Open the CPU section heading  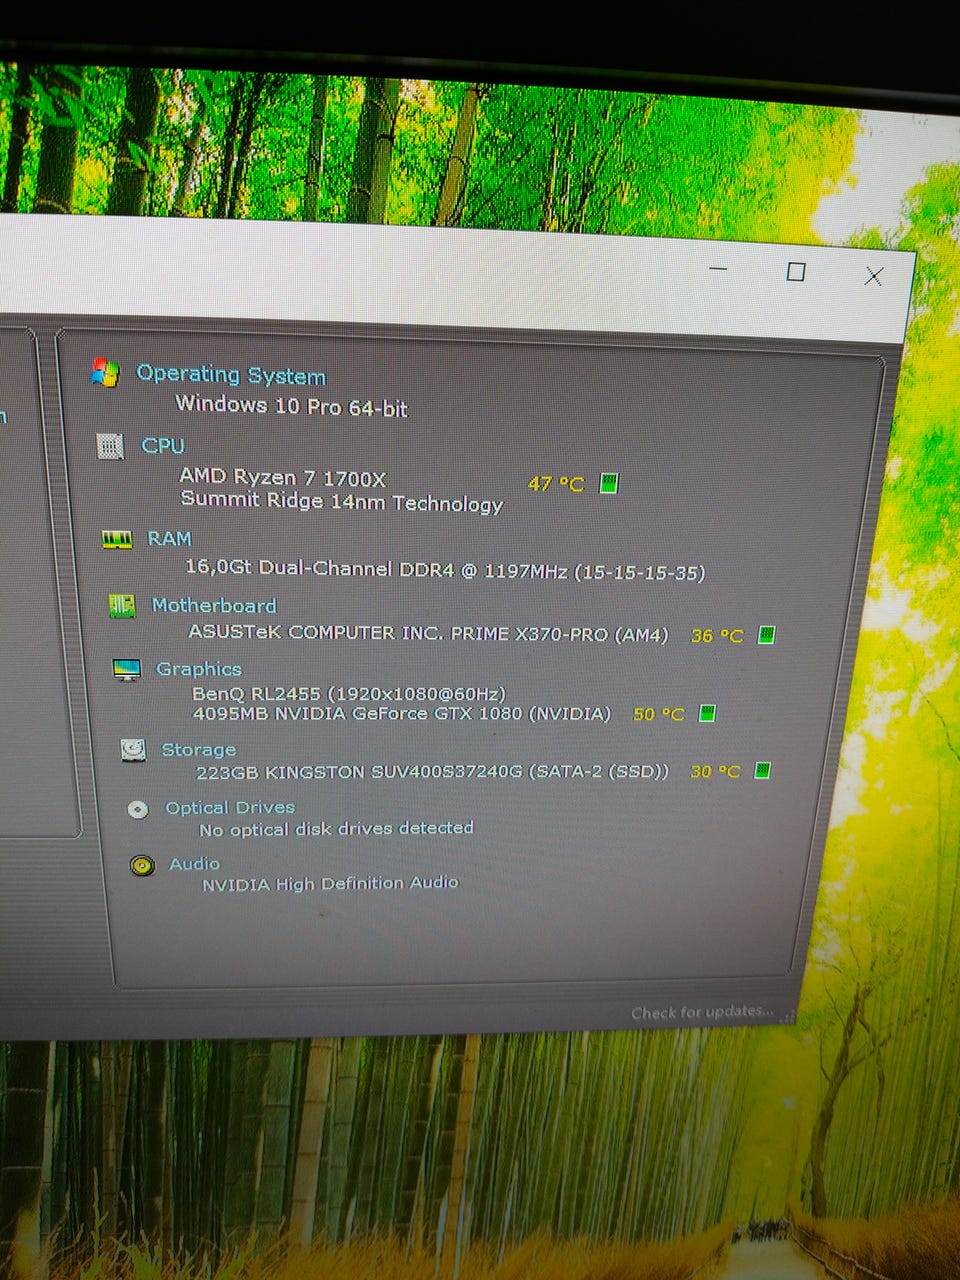coord(163,446)
